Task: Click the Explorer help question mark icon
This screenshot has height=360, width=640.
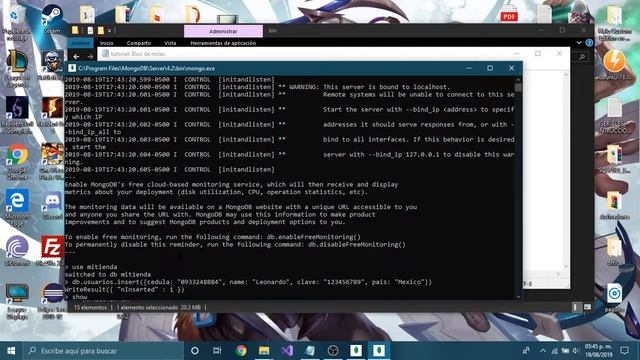Action: (x=589, y=42)
